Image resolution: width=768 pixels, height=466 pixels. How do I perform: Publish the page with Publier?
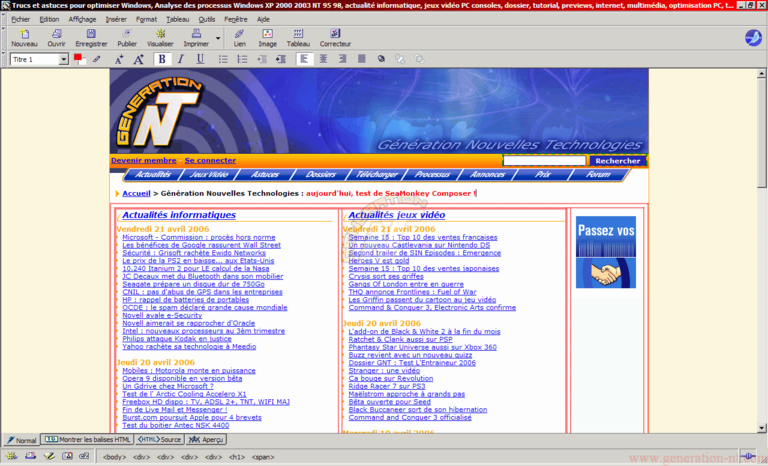coord(127,38)
